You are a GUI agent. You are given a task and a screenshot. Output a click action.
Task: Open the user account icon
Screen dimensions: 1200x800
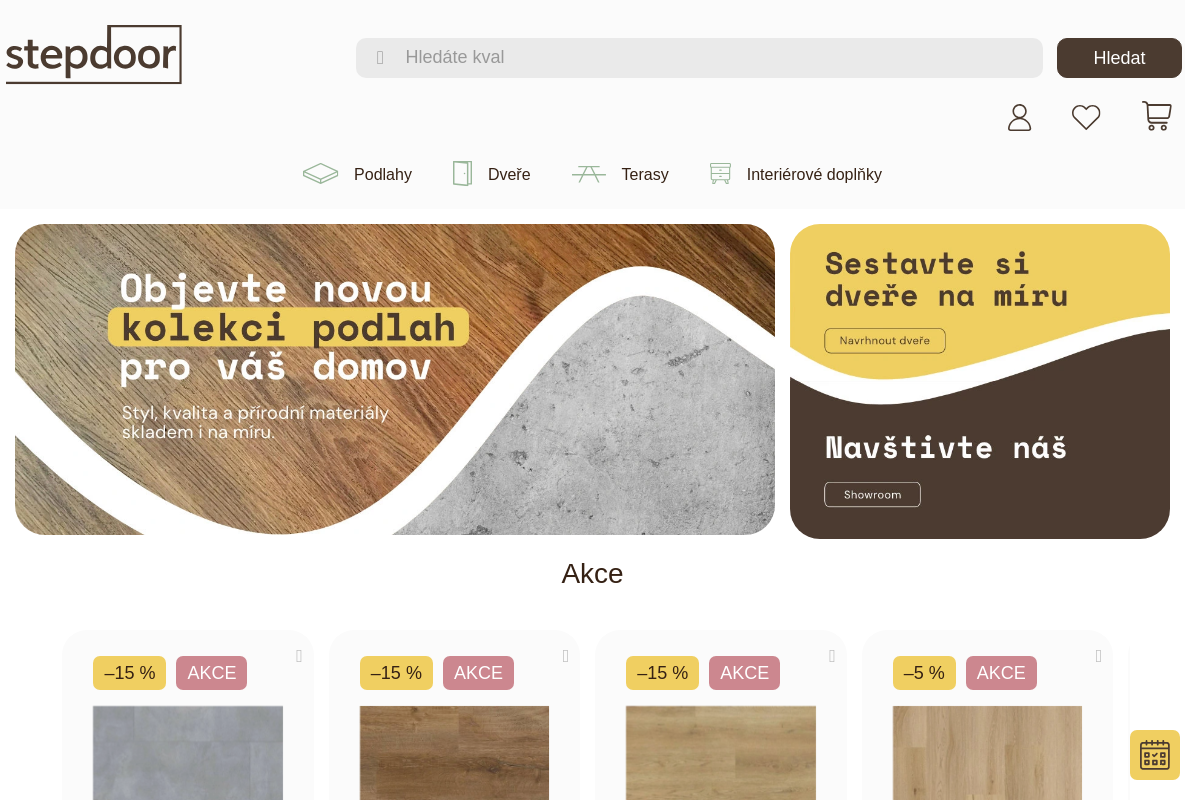pyautogui.click(x=1019, y=117)
